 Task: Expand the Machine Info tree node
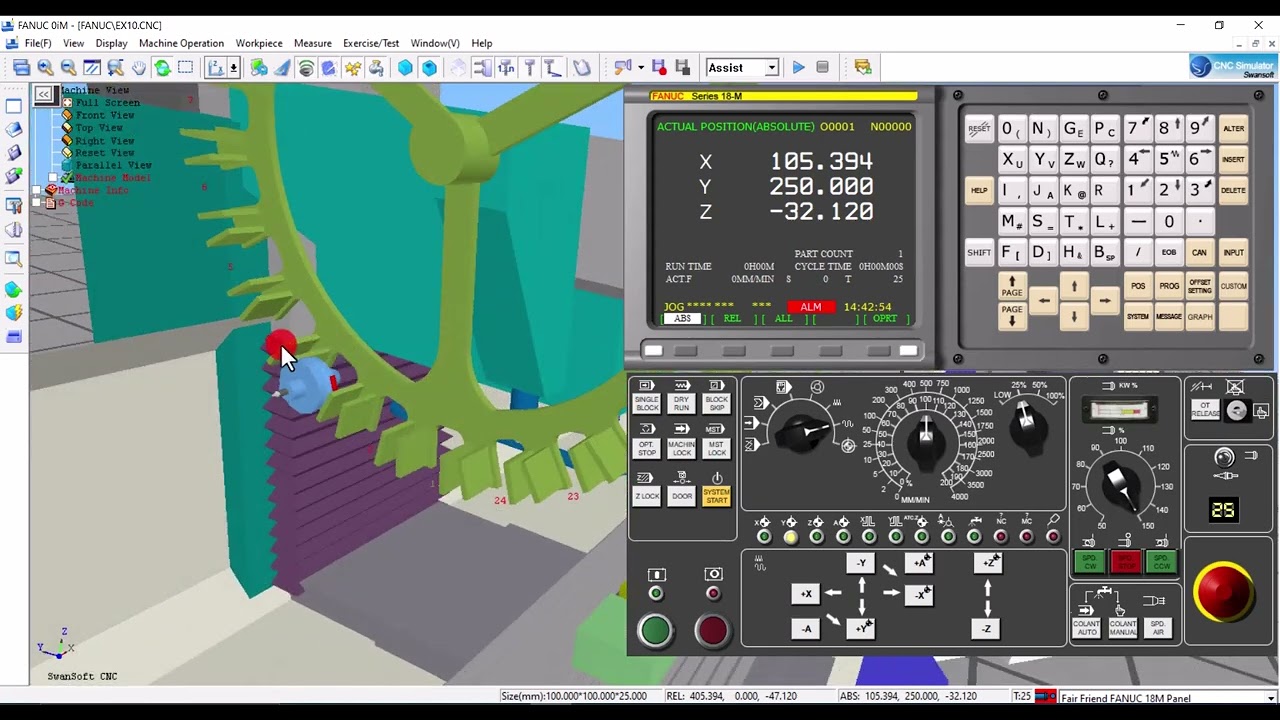pyautogui.click(x=38, y=190)
